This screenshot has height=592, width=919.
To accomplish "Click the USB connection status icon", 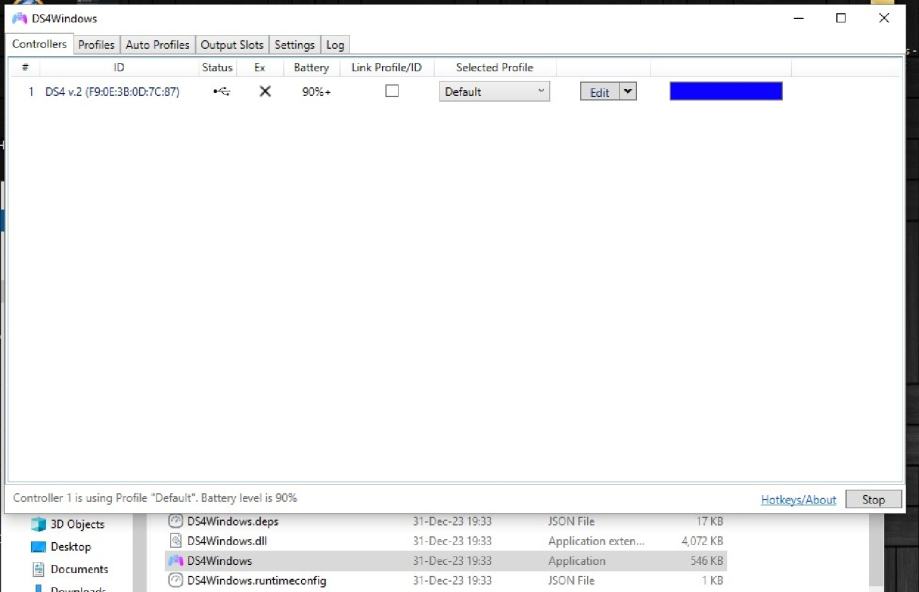I will tap(222, 91).
